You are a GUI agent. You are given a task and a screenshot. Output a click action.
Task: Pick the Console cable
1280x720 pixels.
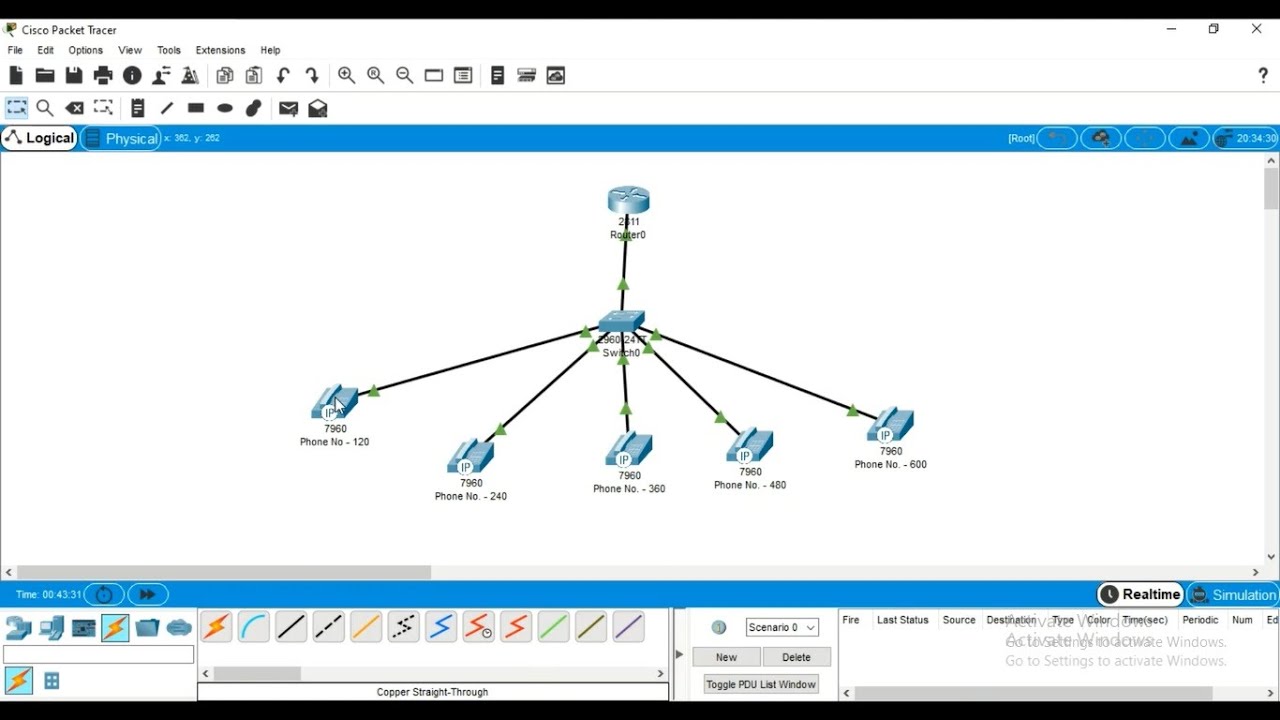click(x=254, y=627)
